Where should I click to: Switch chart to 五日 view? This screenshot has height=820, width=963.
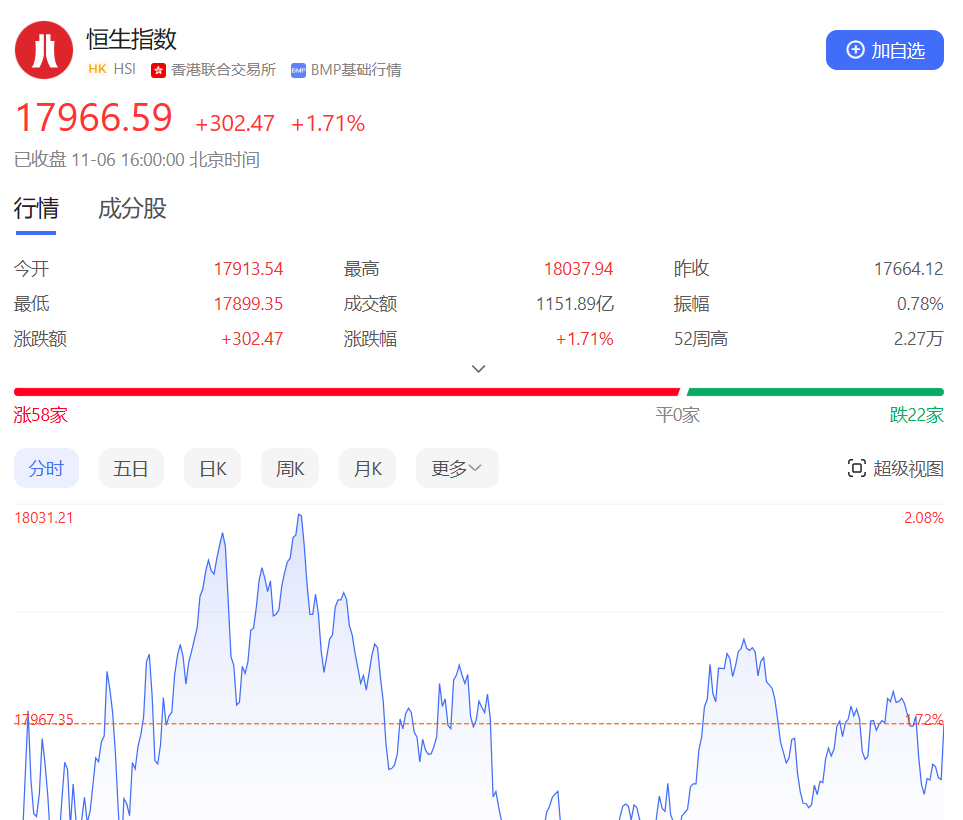coord(131,468)
